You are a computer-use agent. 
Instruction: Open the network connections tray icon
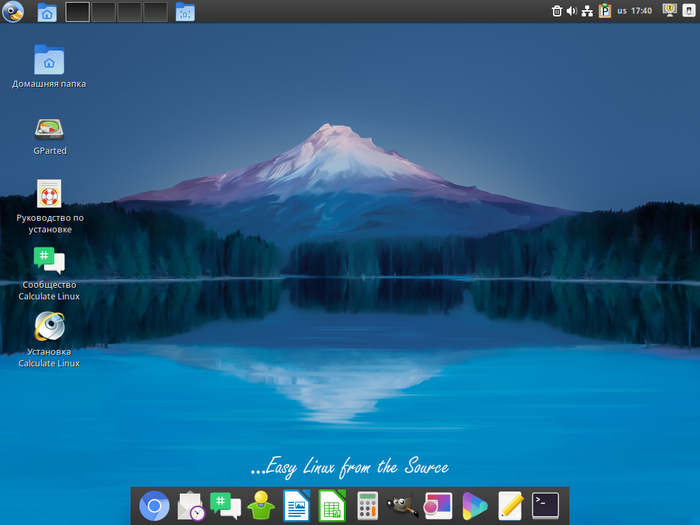click(588, 11)
